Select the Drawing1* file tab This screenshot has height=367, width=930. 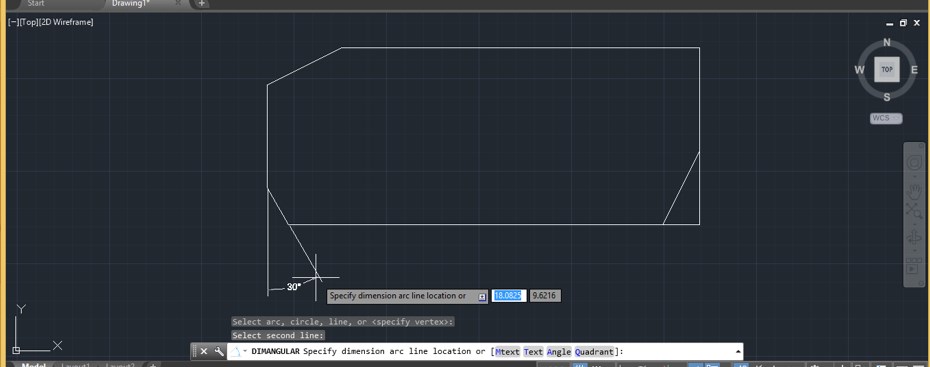point(131,4)
